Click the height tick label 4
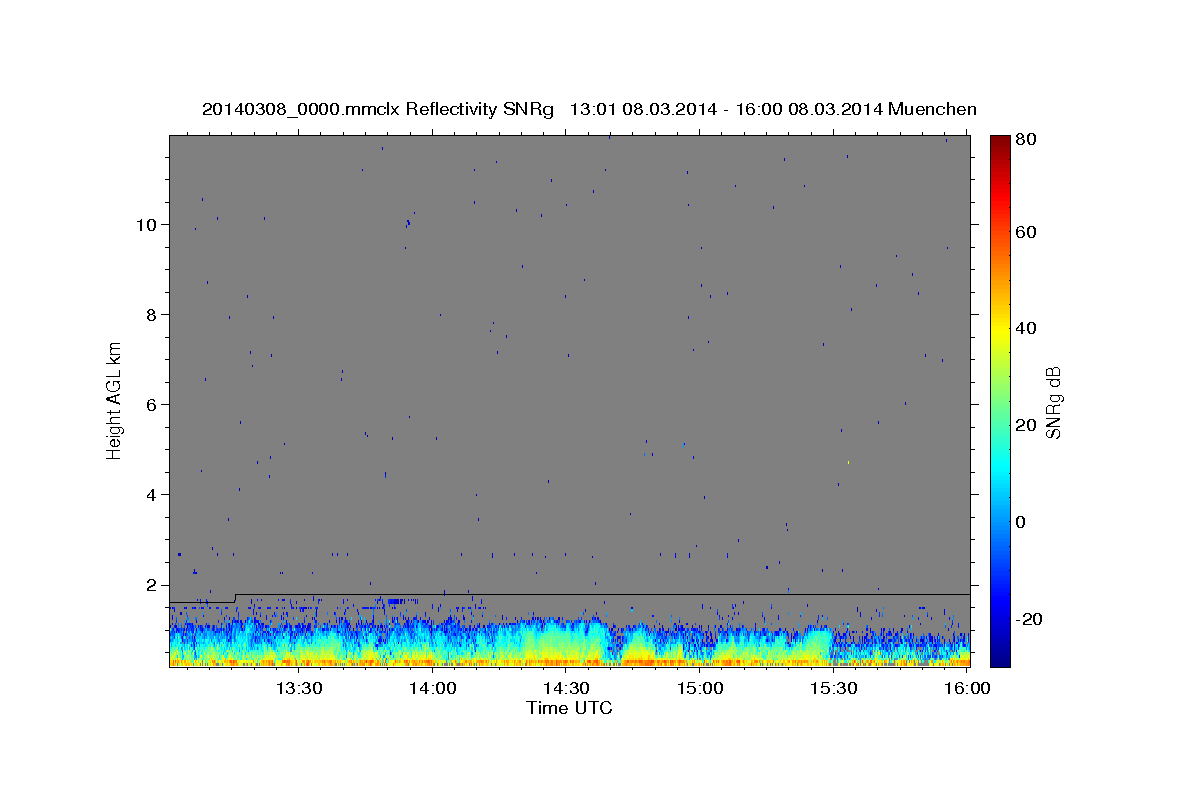This screenshot has width=1200, height=800. [151, 495]
